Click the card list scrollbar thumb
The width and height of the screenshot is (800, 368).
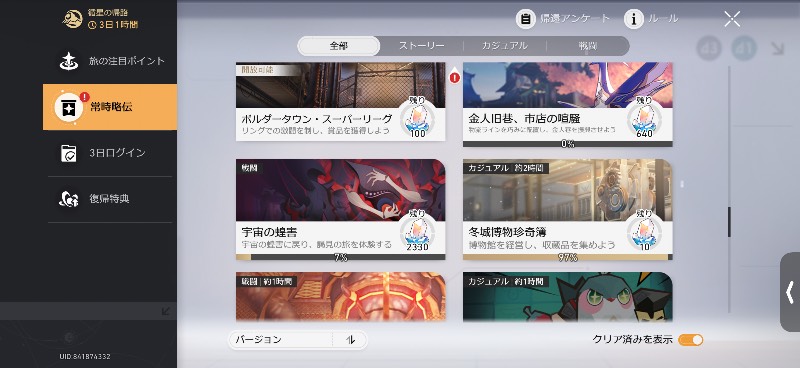point(729,222)
